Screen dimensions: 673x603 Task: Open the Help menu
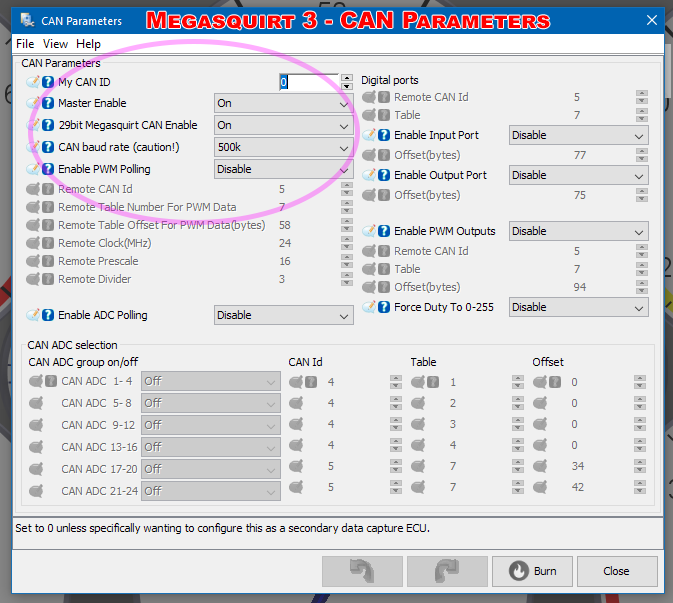(x=88, y=44)
